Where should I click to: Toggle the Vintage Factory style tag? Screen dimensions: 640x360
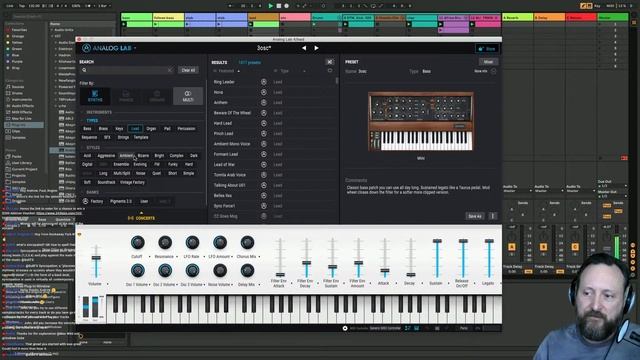[x=132, y=182]
